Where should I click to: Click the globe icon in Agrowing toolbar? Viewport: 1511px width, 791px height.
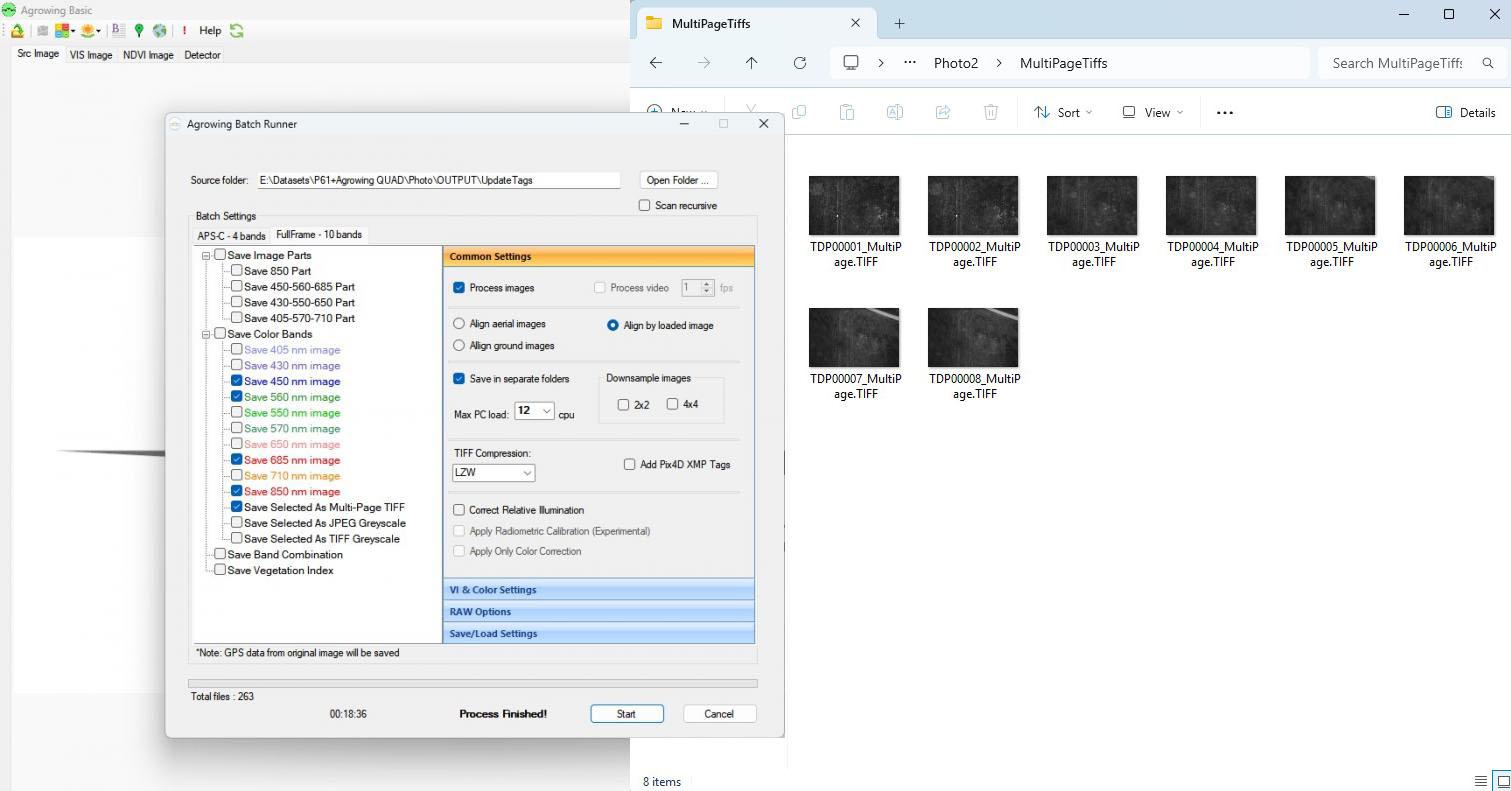pyautogui.click(x=159, y=31)
